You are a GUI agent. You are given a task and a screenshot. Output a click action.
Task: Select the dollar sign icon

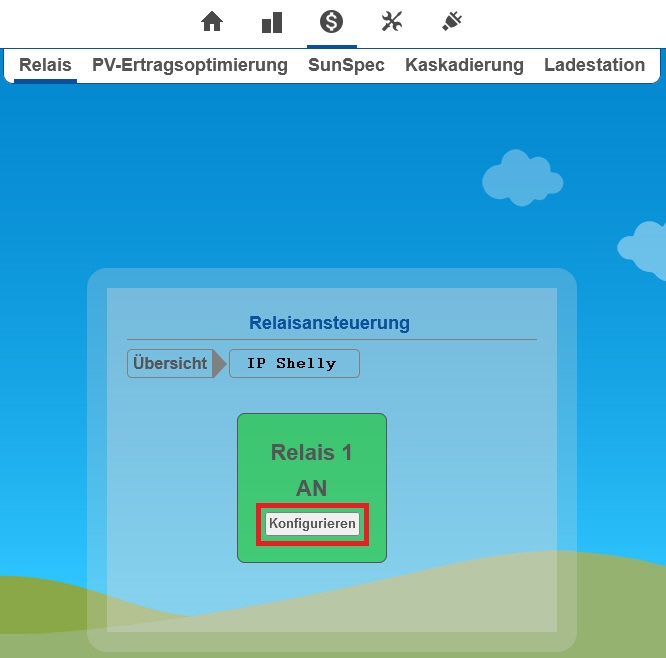(x=331, y=22)
